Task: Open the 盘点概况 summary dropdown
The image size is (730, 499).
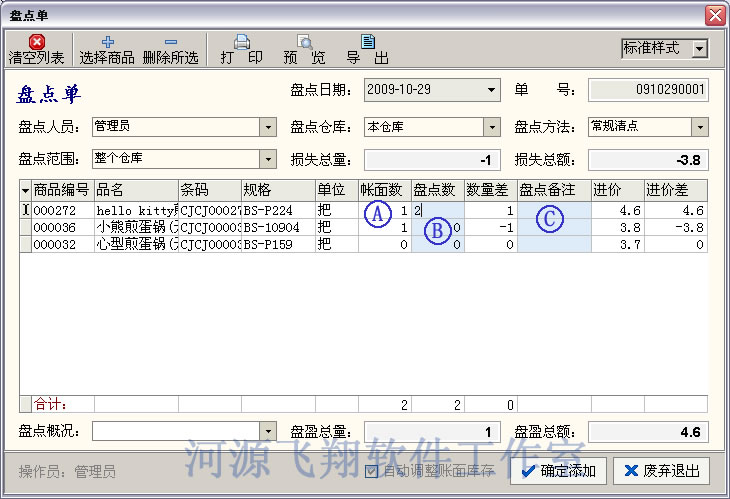Action: 267,431
